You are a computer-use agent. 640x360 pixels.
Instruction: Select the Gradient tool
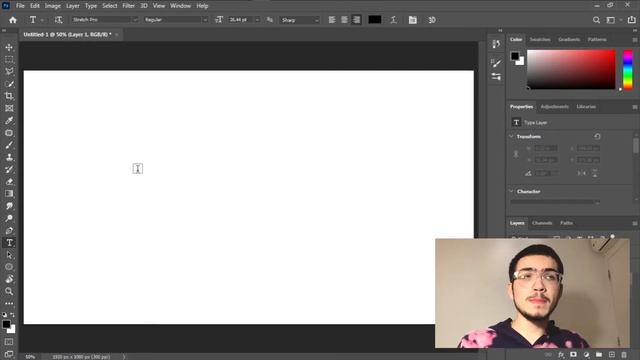click(9, 194)
